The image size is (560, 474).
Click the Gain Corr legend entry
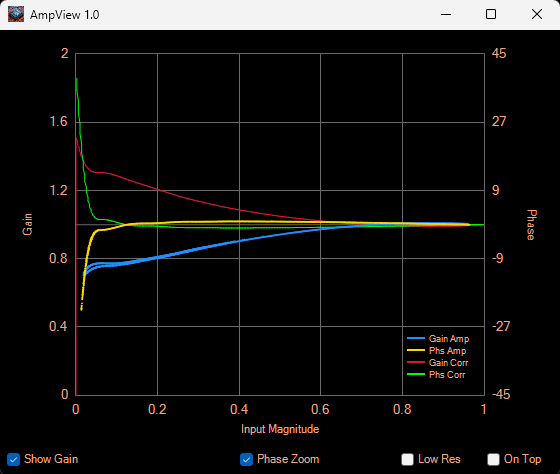coord(448,363)
